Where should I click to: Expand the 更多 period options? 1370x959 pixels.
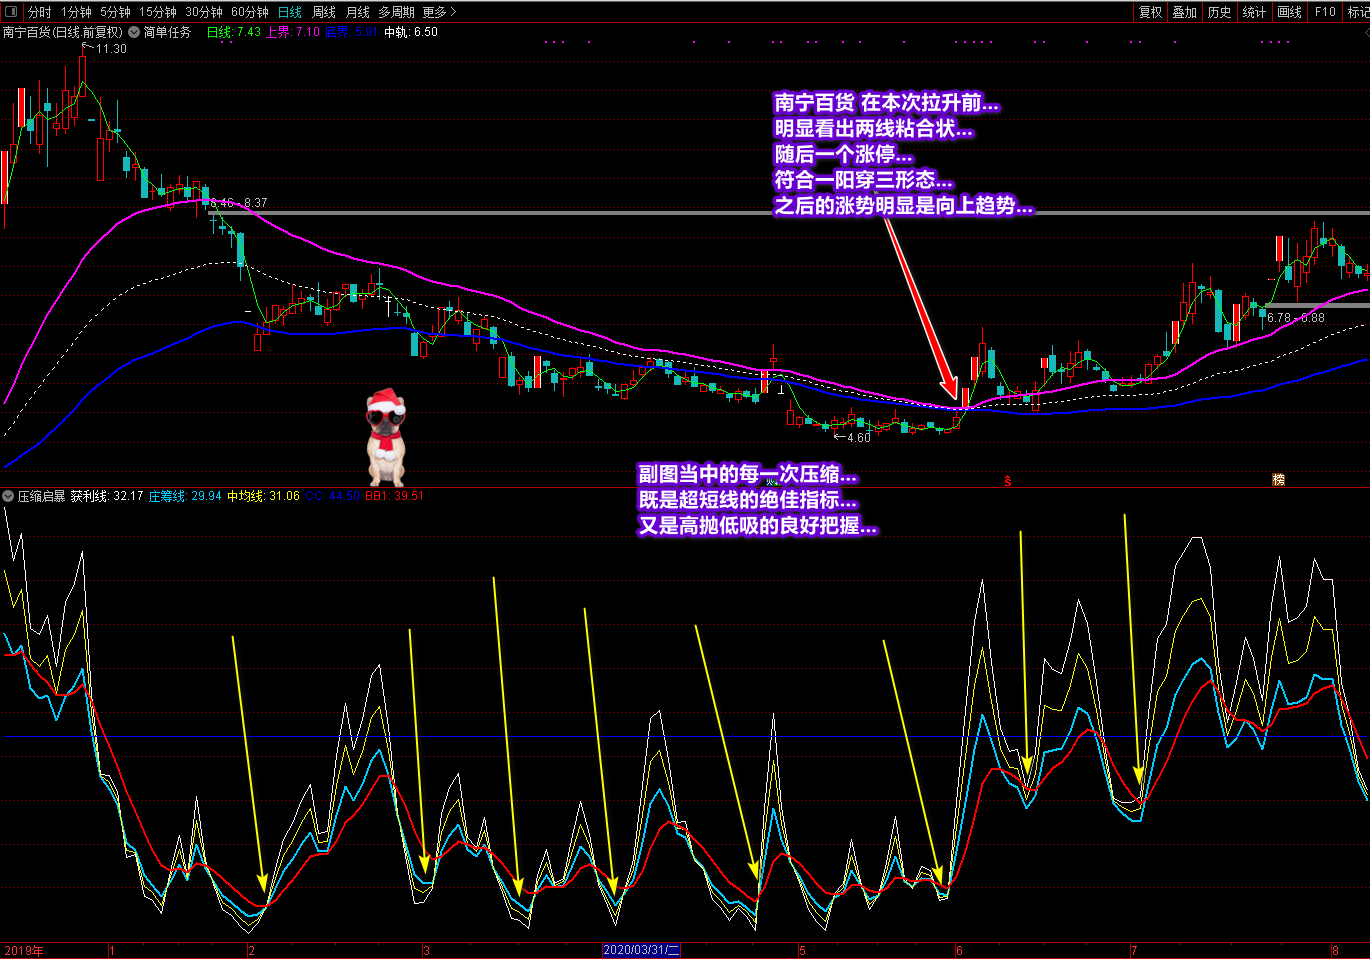(x=438, y=12)
